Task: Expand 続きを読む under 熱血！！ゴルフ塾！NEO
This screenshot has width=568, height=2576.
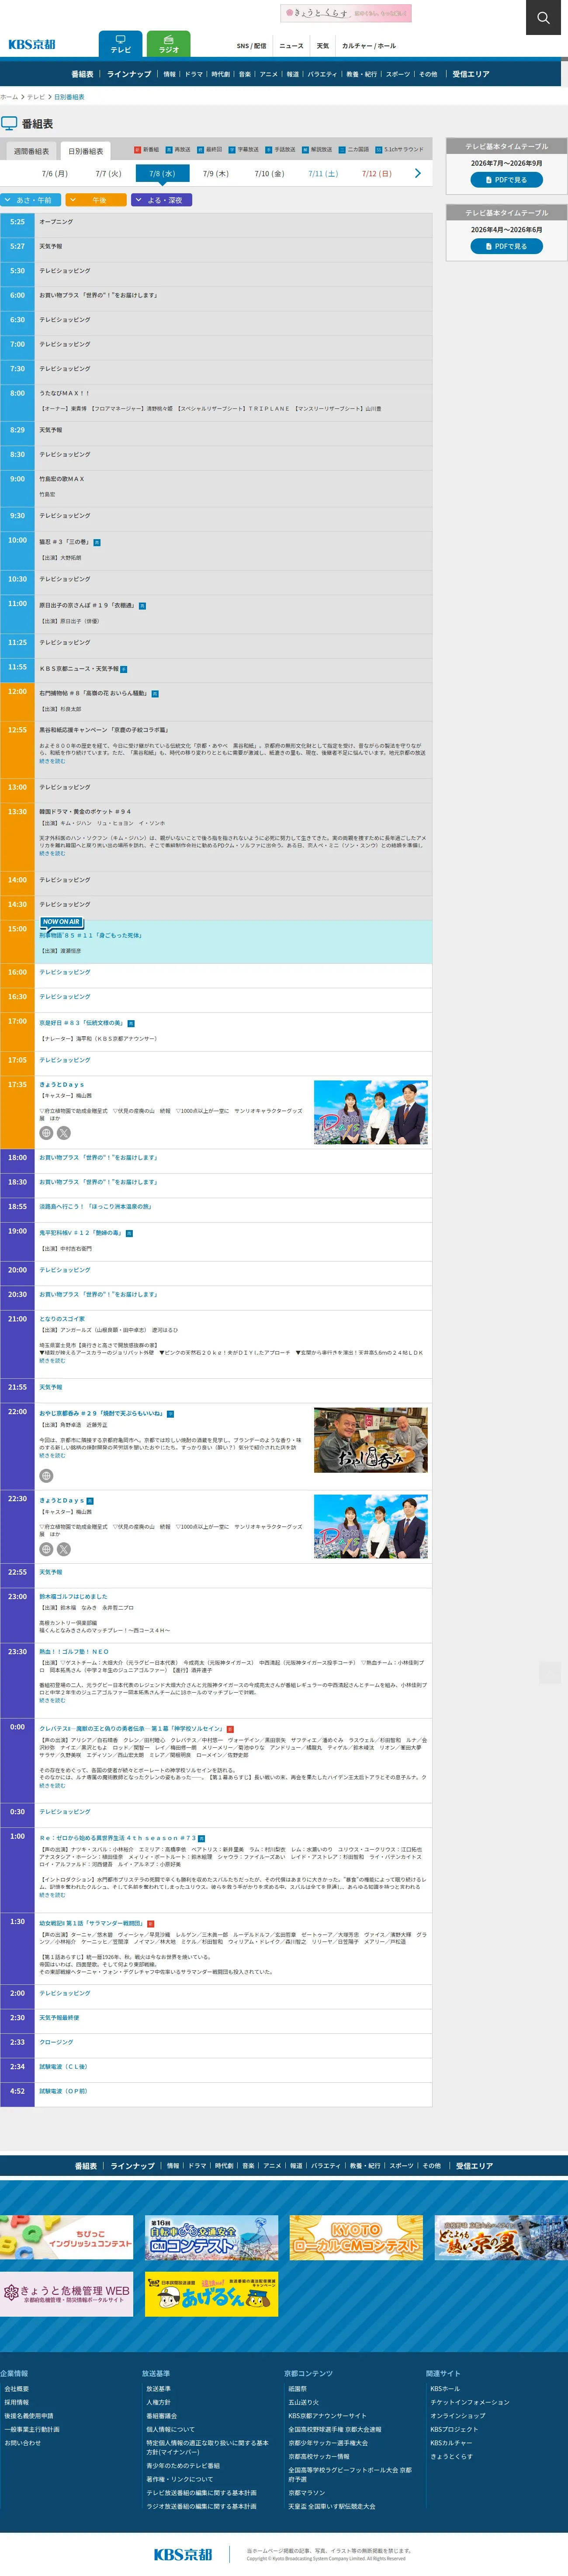Action: 52,1700
